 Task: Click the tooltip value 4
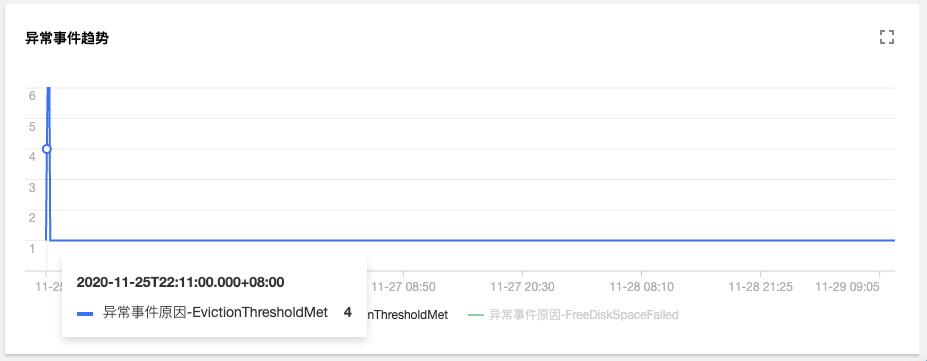coord(348,313)
